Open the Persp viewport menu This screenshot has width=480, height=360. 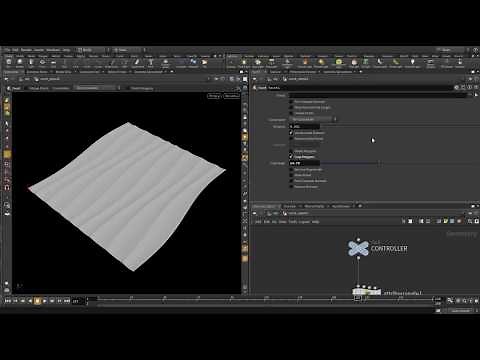tap(214, 96)
